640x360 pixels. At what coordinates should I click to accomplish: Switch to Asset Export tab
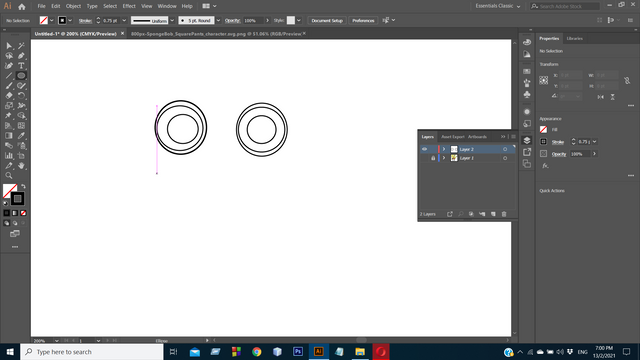coord(453,137)
